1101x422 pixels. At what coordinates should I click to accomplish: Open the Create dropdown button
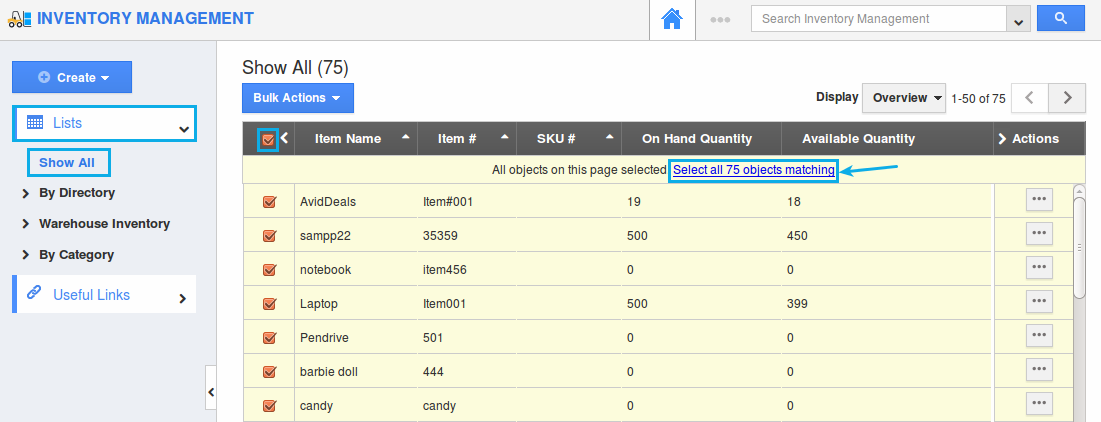(72, 77)
